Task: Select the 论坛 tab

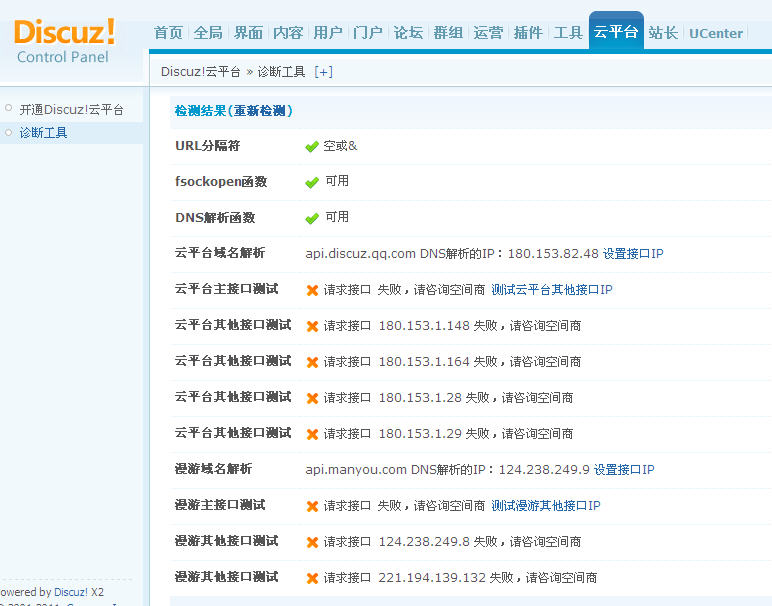Action: (408, 32)
